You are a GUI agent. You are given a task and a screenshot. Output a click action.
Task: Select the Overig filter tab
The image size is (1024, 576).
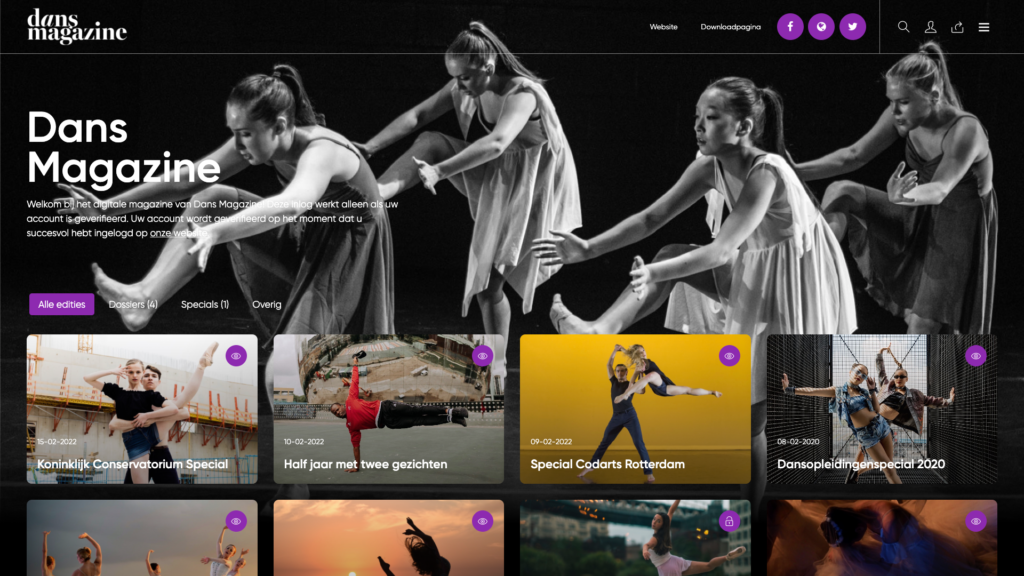(267, 304)
